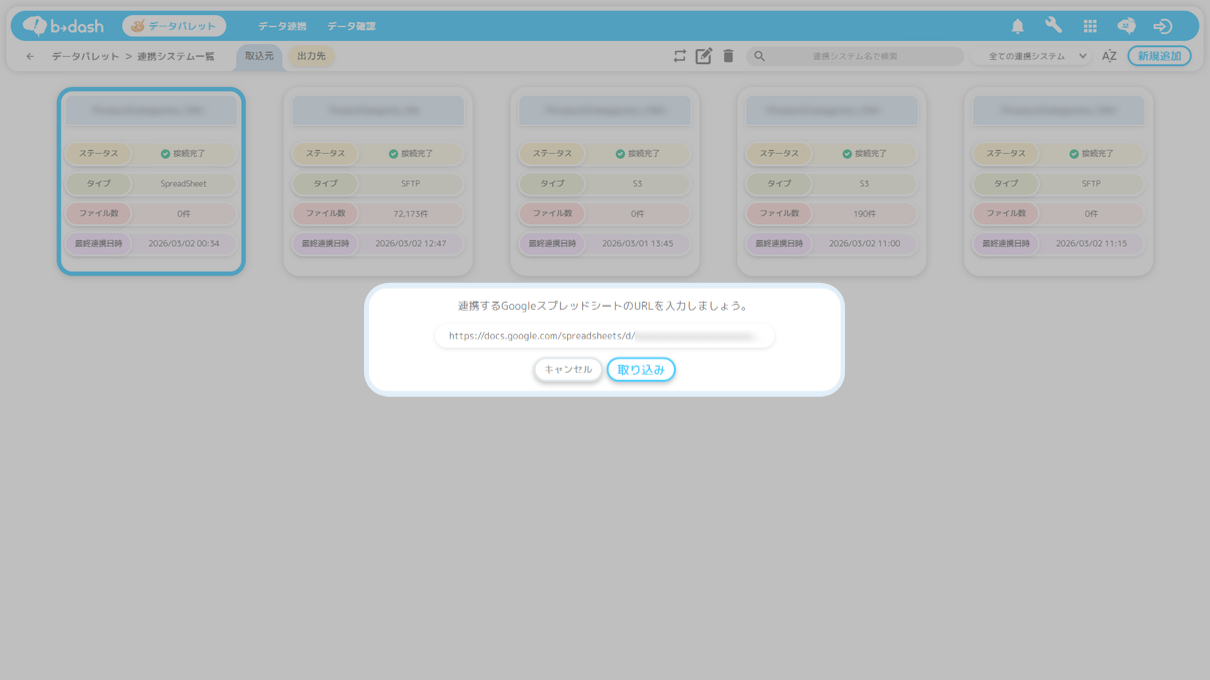Click the sync arrows icon
Viewport: 1210px width, 680px height.
(x=680, y=56)
